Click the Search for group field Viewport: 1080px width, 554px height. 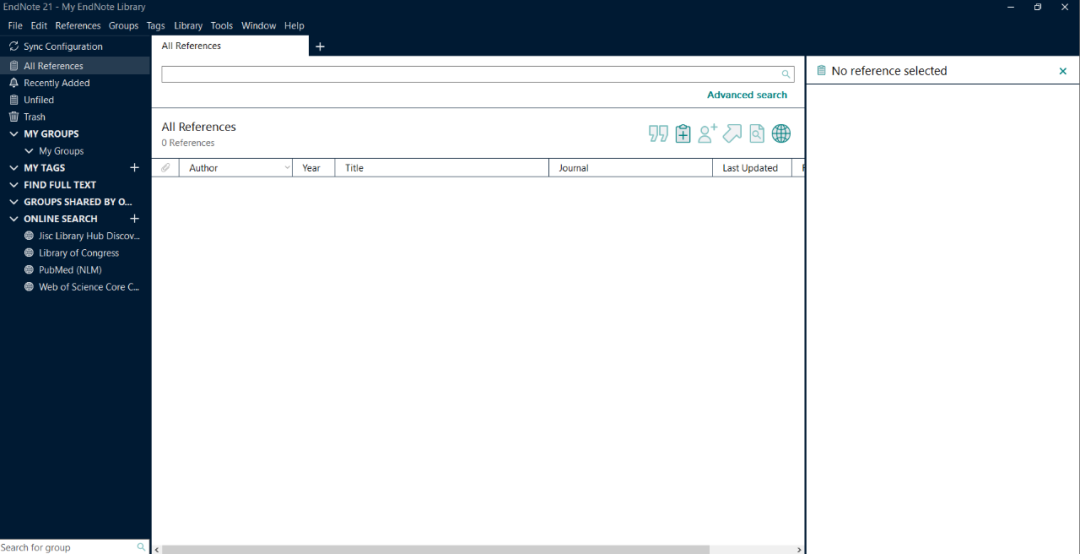pos(66,547)
